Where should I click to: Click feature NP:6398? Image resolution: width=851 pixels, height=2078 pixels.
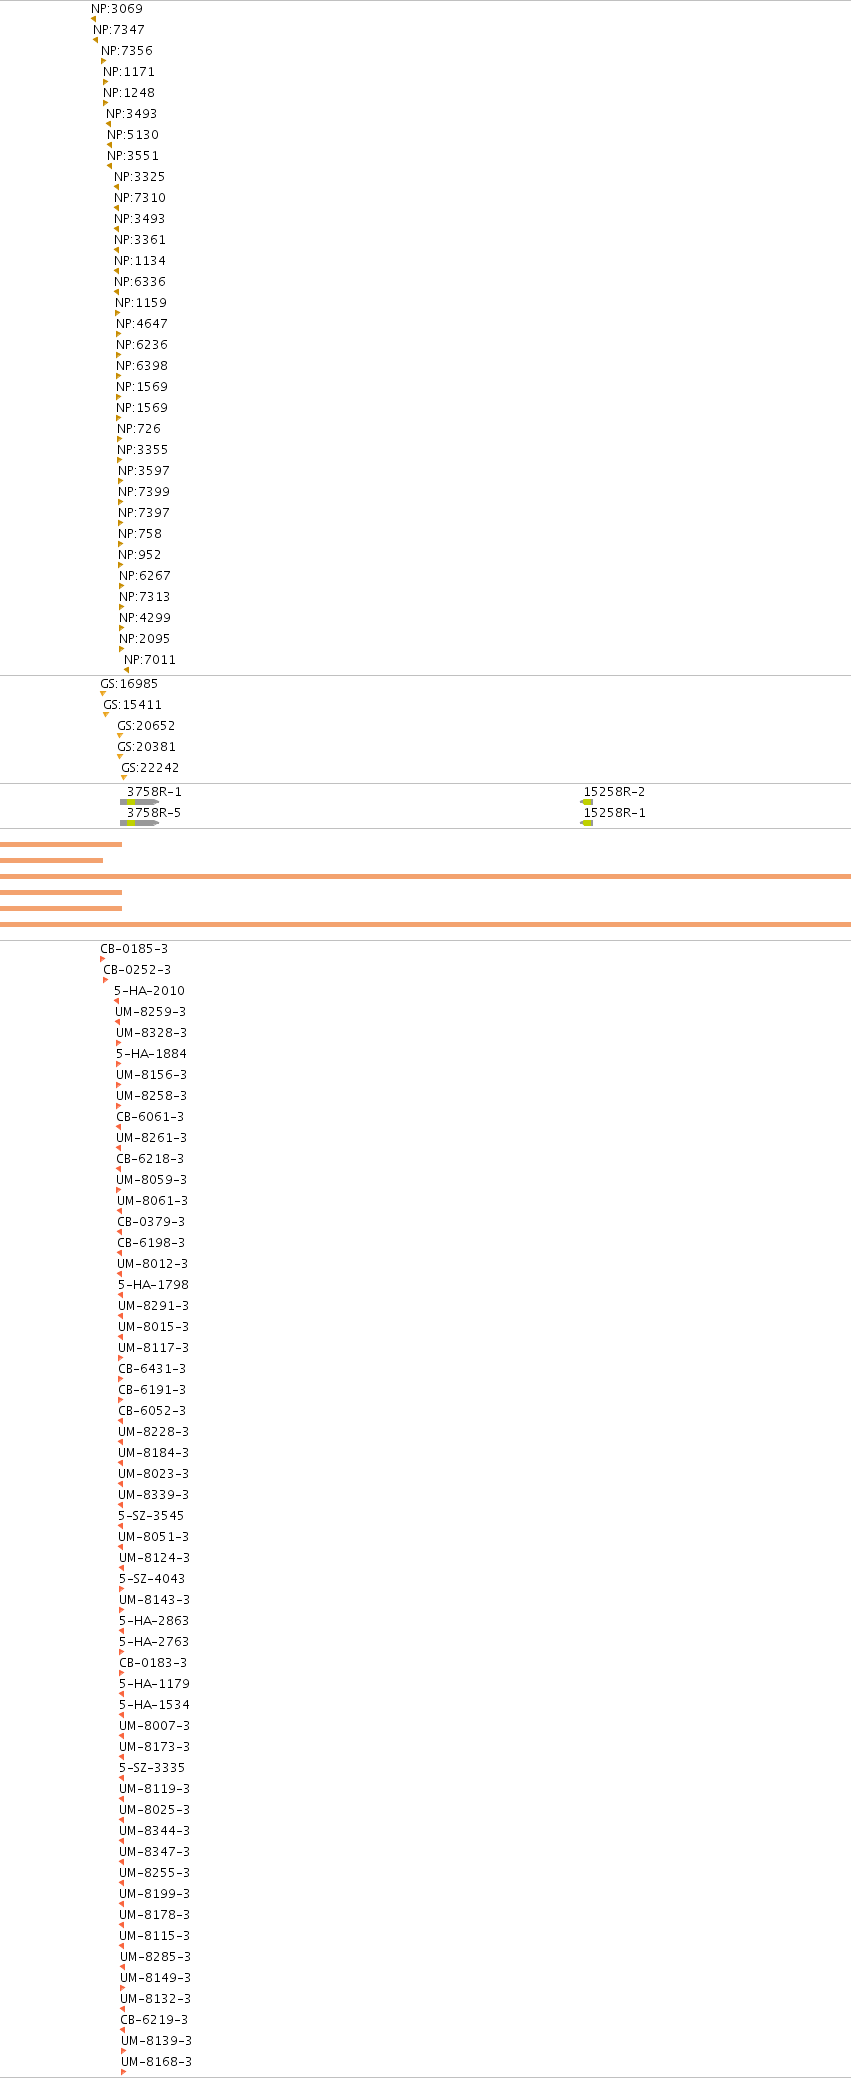point(142,366)
